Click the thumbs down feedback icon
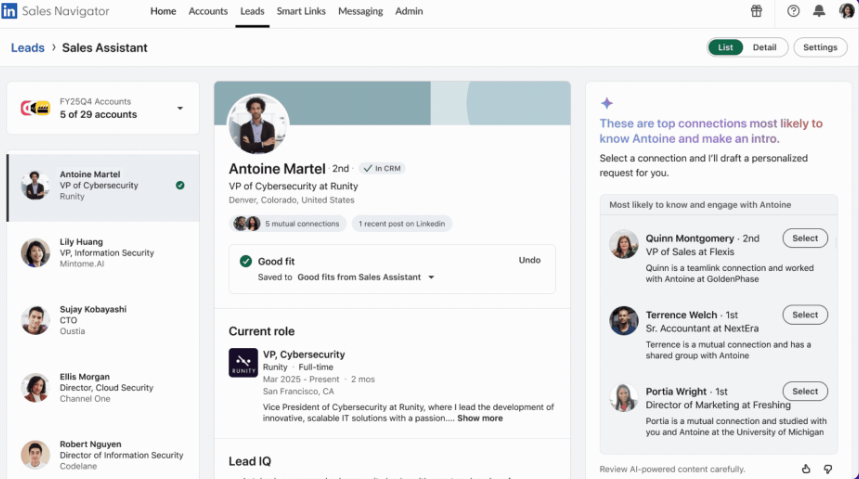Viewport: 859px width, 479px height. 828,469
